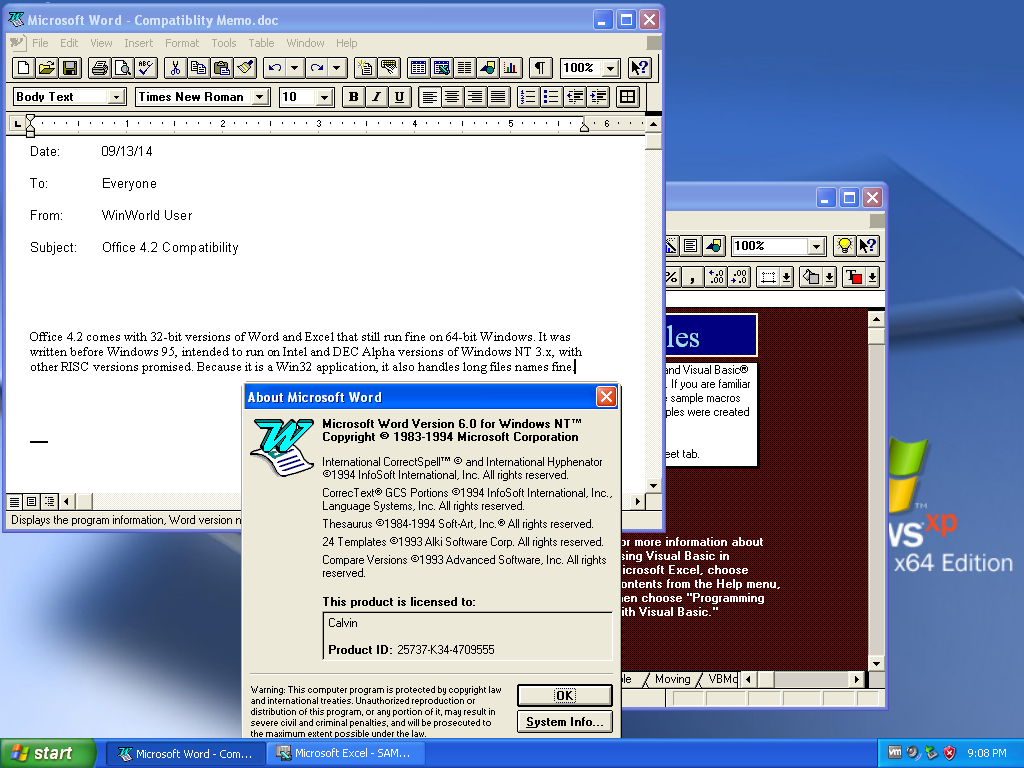The height and width of the screenshot is (768, 1024).
Task: Expand Excel Borders palette arrow
Action: click(787, 277)
